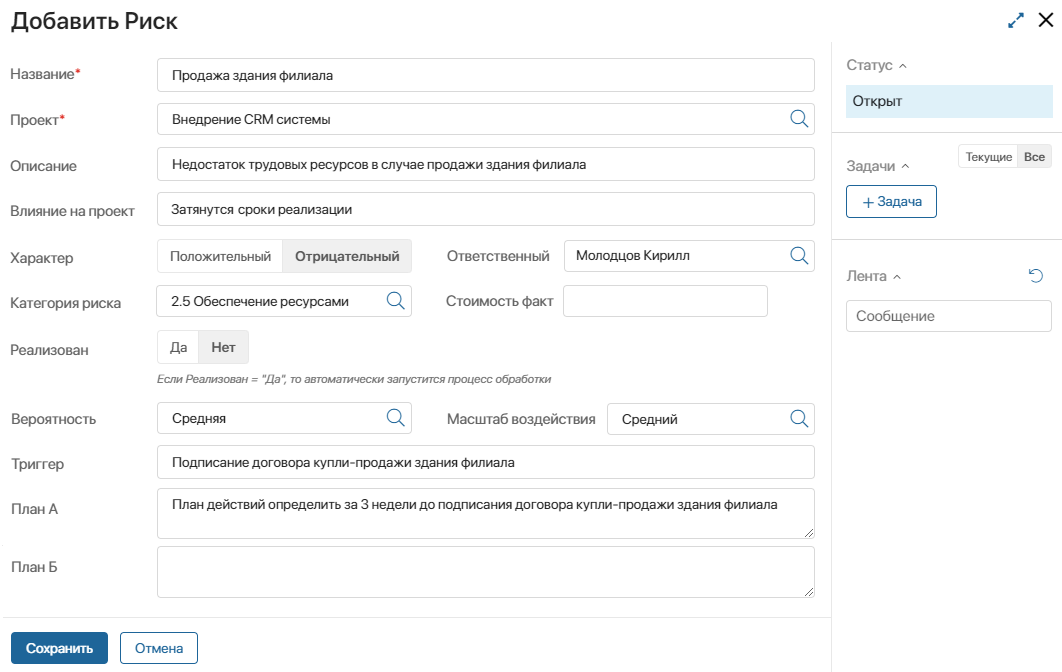Switch to Все tasks tab
Screen dimensions: 1062x672
click(x=1034, y=158)
